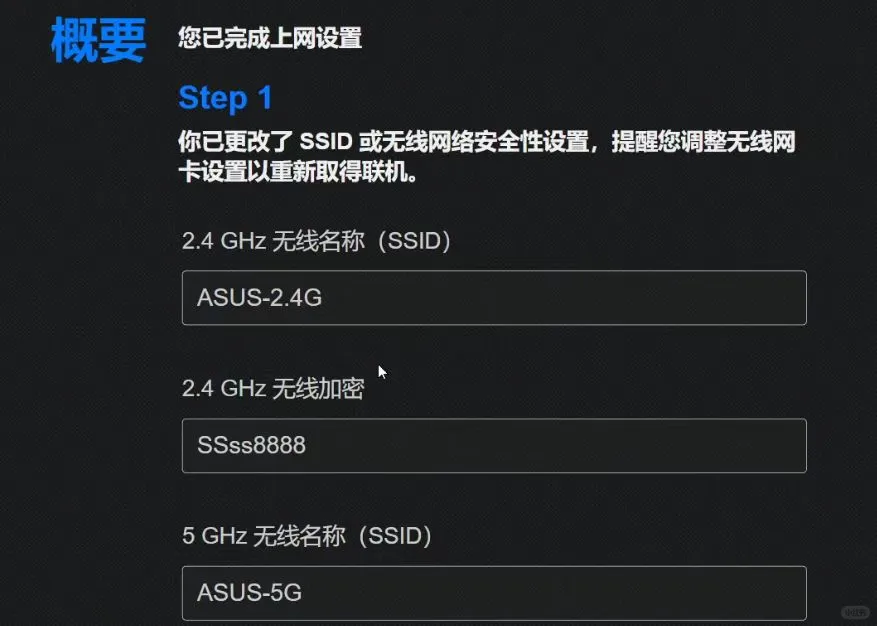Click the Step 1 heading
The width and height of the screenshot is (877, 626).
pos(225,98)
